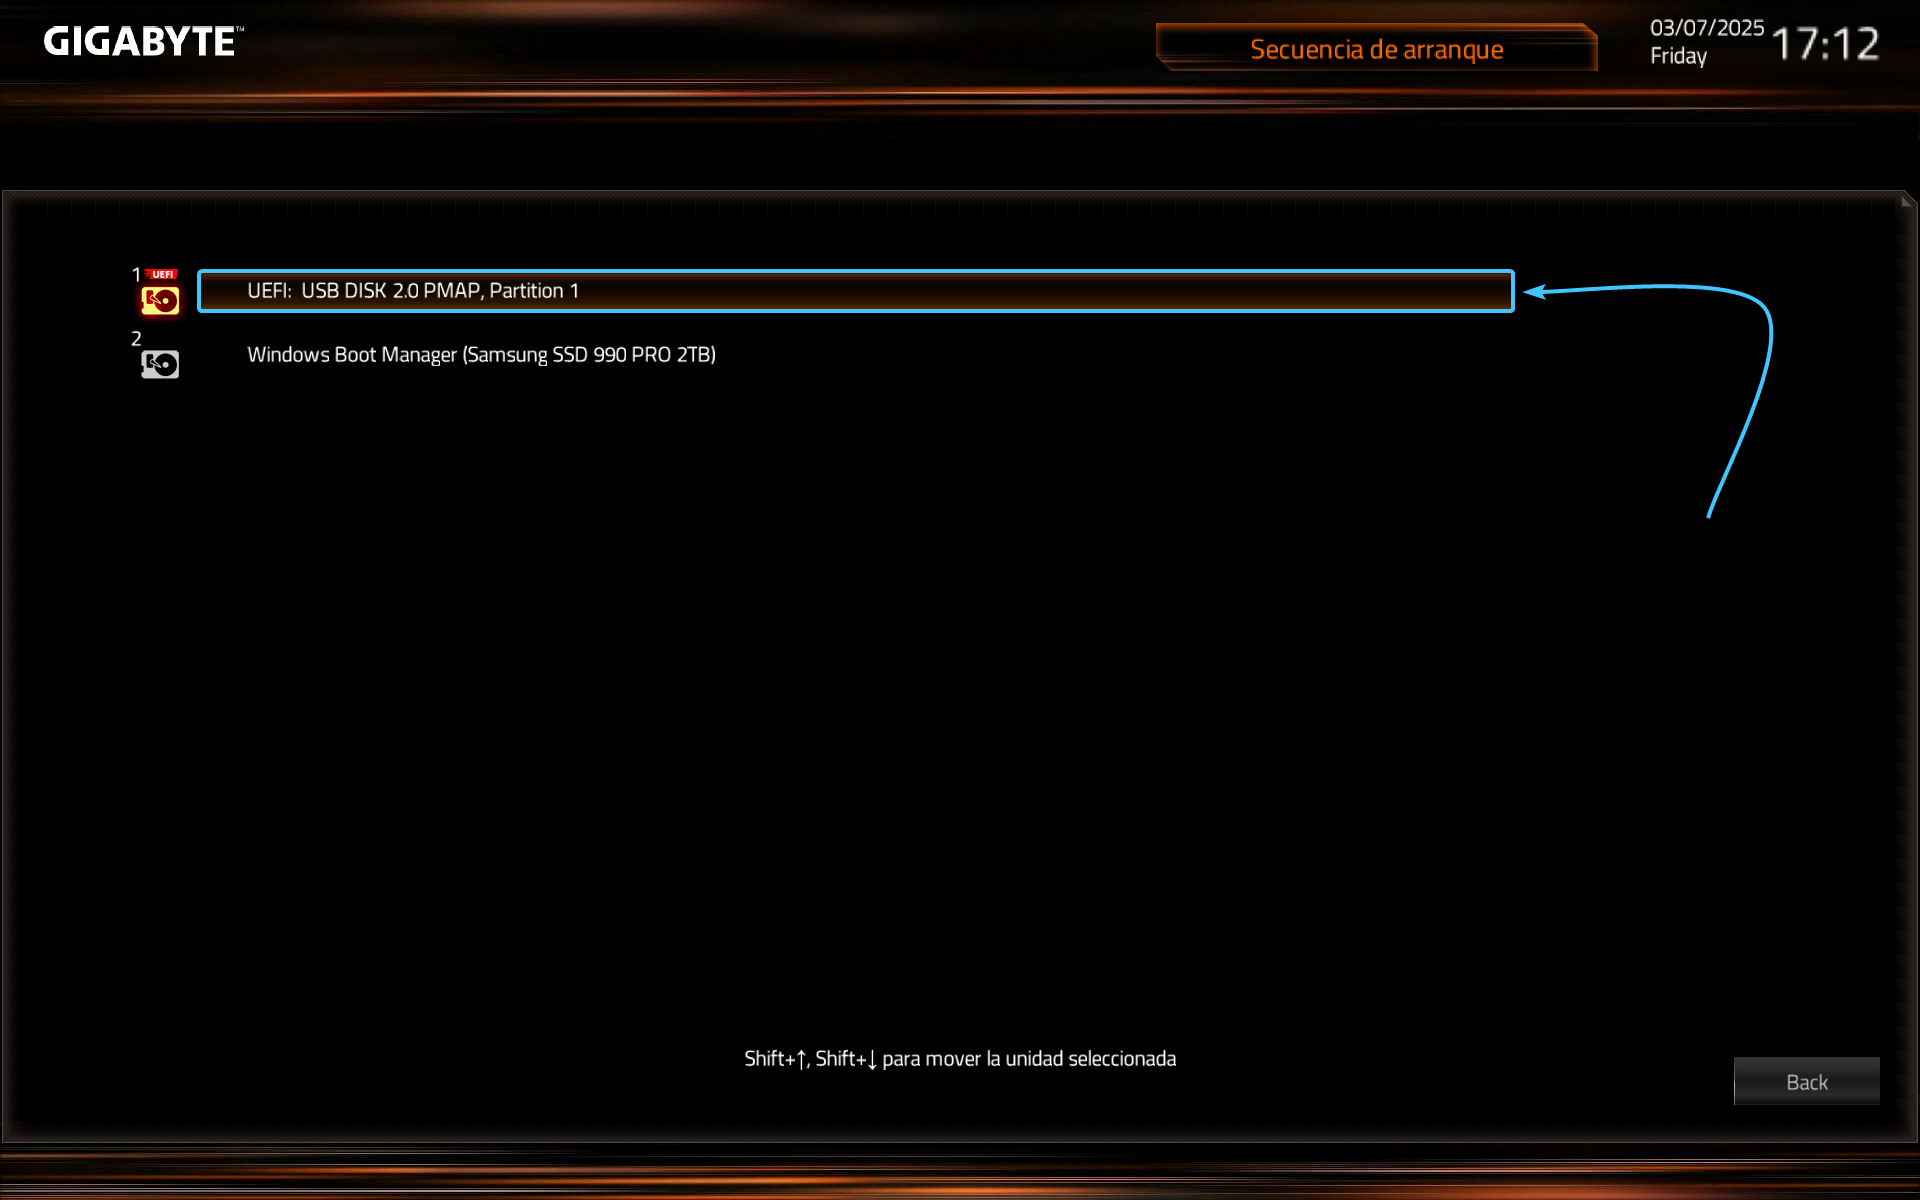Click the Friday weekday label
This screenshot has height=1200, width=1920.
coord(1678,56)
